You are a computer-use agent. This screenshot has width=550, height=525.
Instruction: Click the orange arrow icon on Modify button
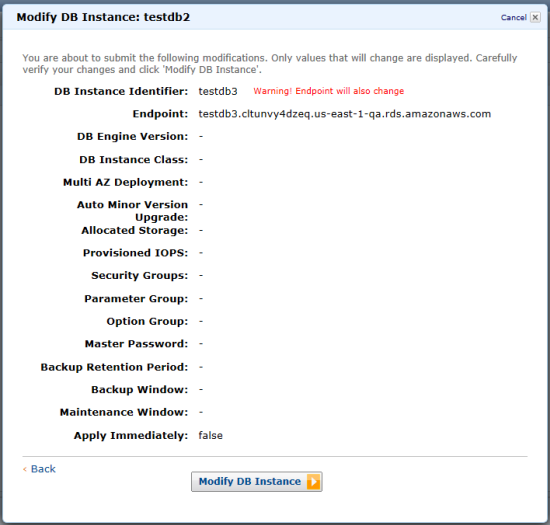pyautogui.click(x=313, y=482)
